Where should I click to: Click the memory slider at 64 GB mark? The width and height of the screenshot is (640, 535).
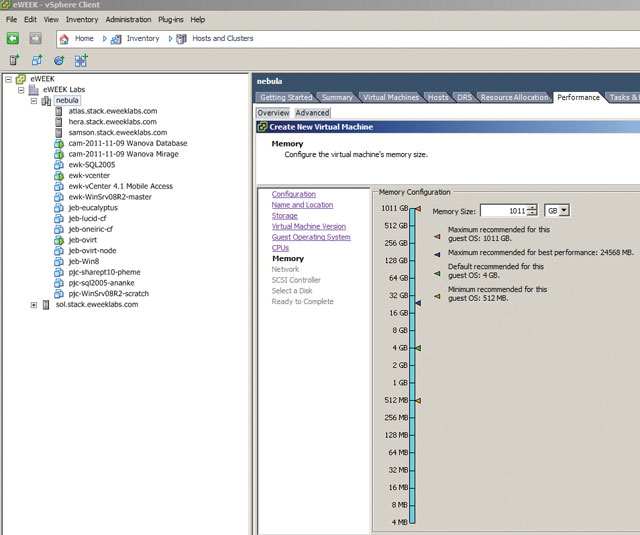click(x=412, y=278)
